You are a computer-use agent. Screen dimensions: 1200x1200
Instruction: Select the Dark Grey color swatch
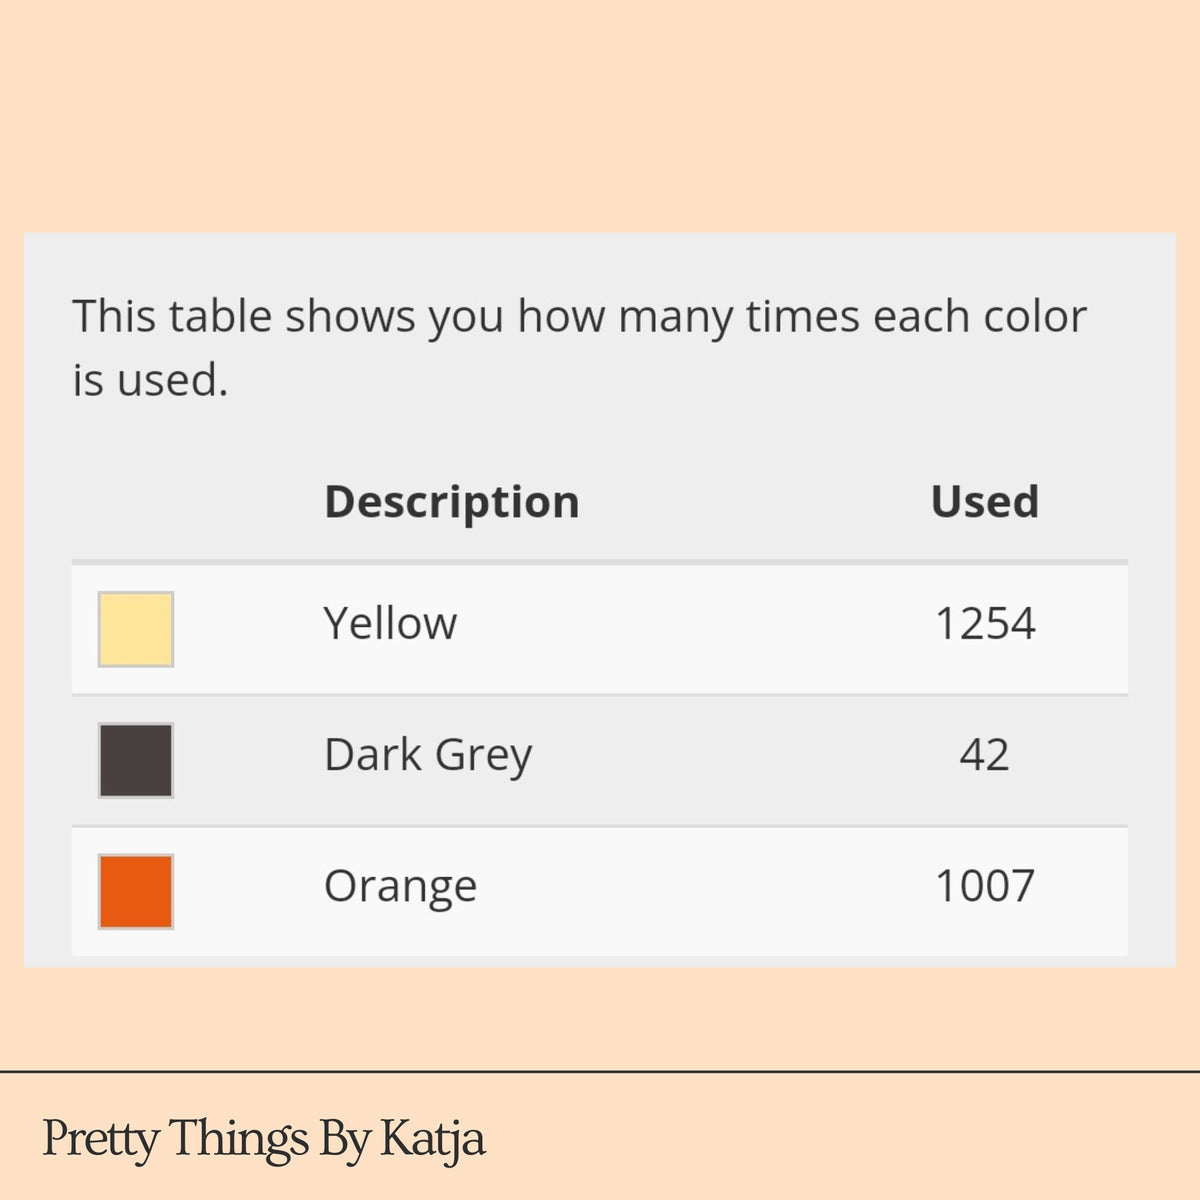click(x=136, y=760)
